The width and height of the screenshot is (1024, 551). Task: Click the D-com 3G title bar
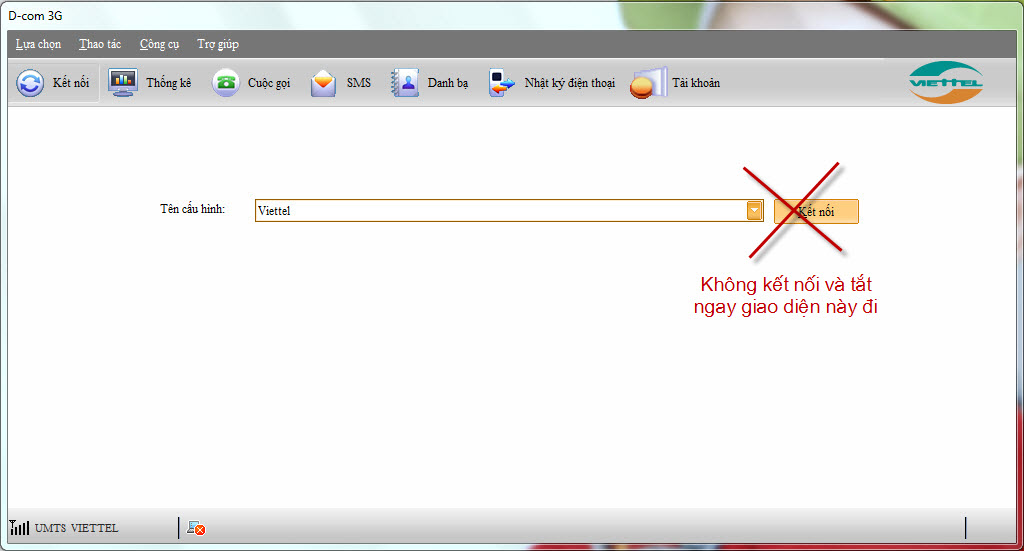point(400,14)
